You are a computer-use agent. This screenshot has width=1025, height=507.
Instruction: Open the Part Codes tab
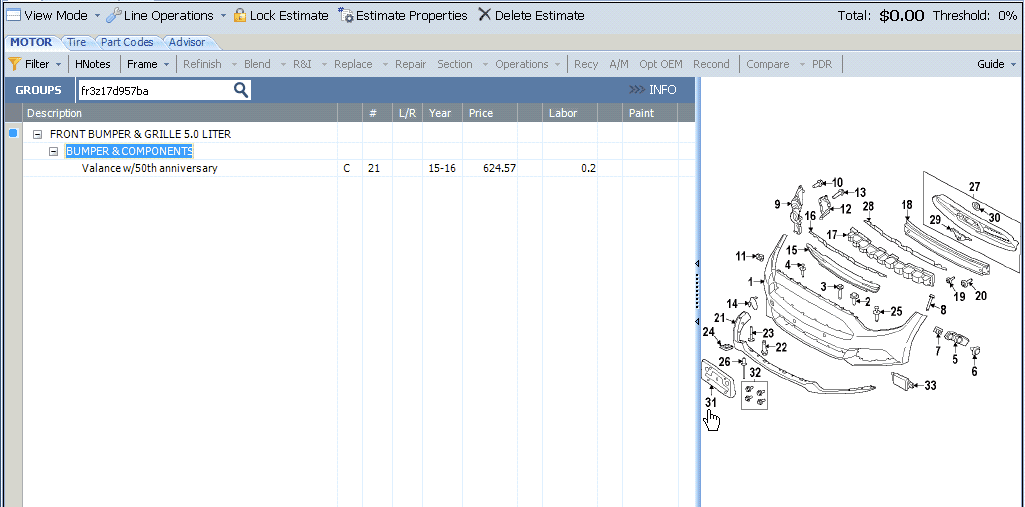point(127,42)
